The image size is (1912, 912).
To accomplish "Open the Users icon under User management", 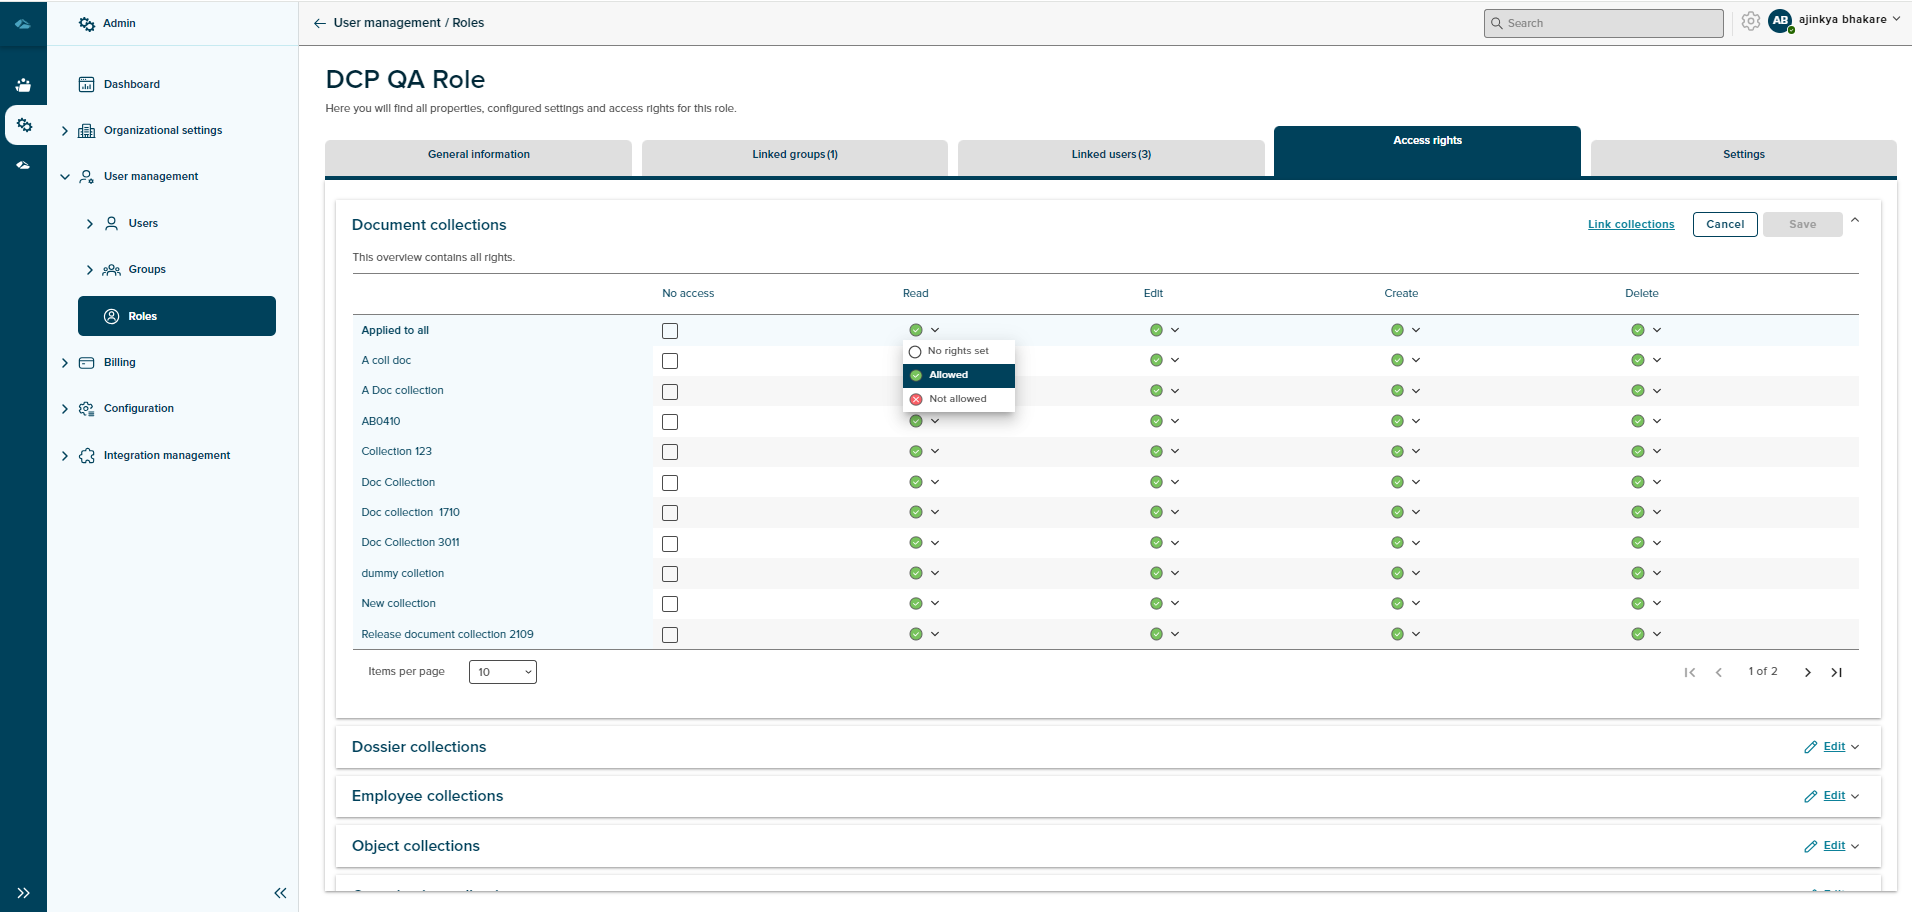I will 111,223.
